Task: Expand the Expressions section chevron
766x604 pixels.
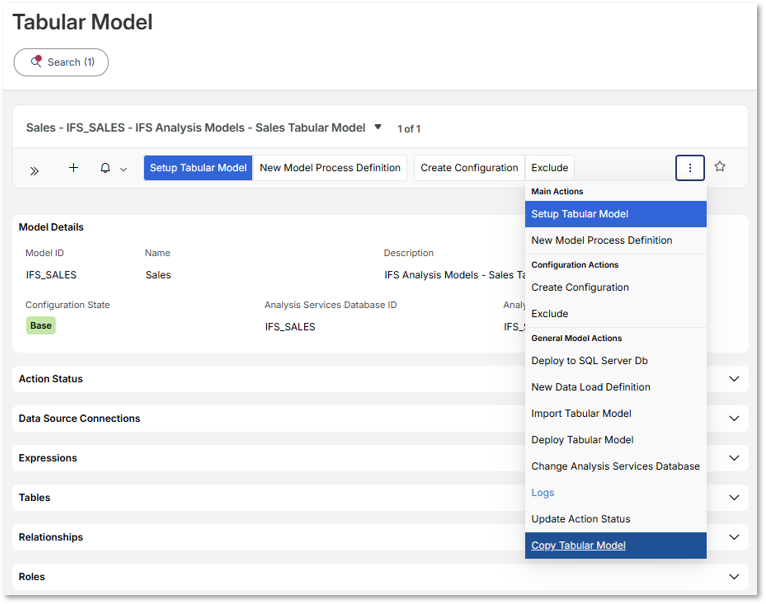Action: [x=734, y=458]
